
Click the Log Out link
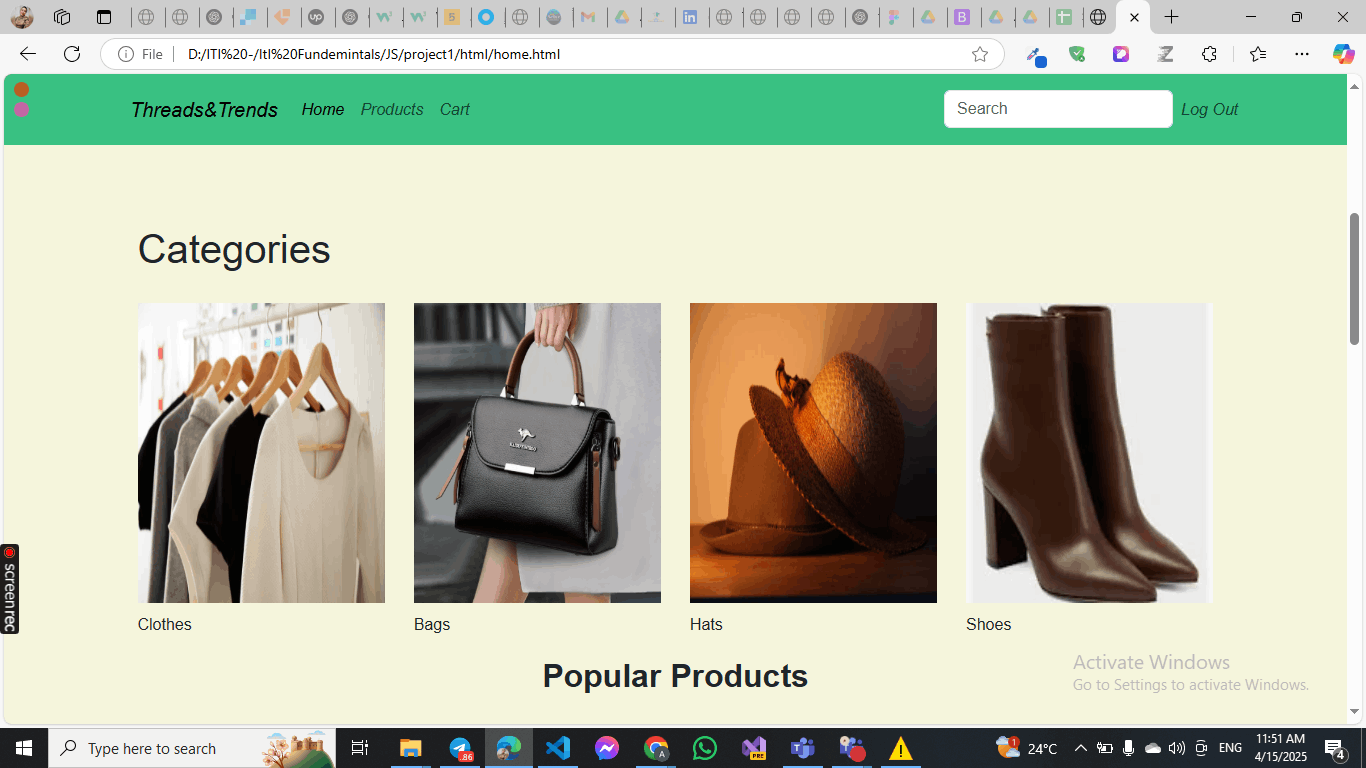click(x=1209, y=110)
